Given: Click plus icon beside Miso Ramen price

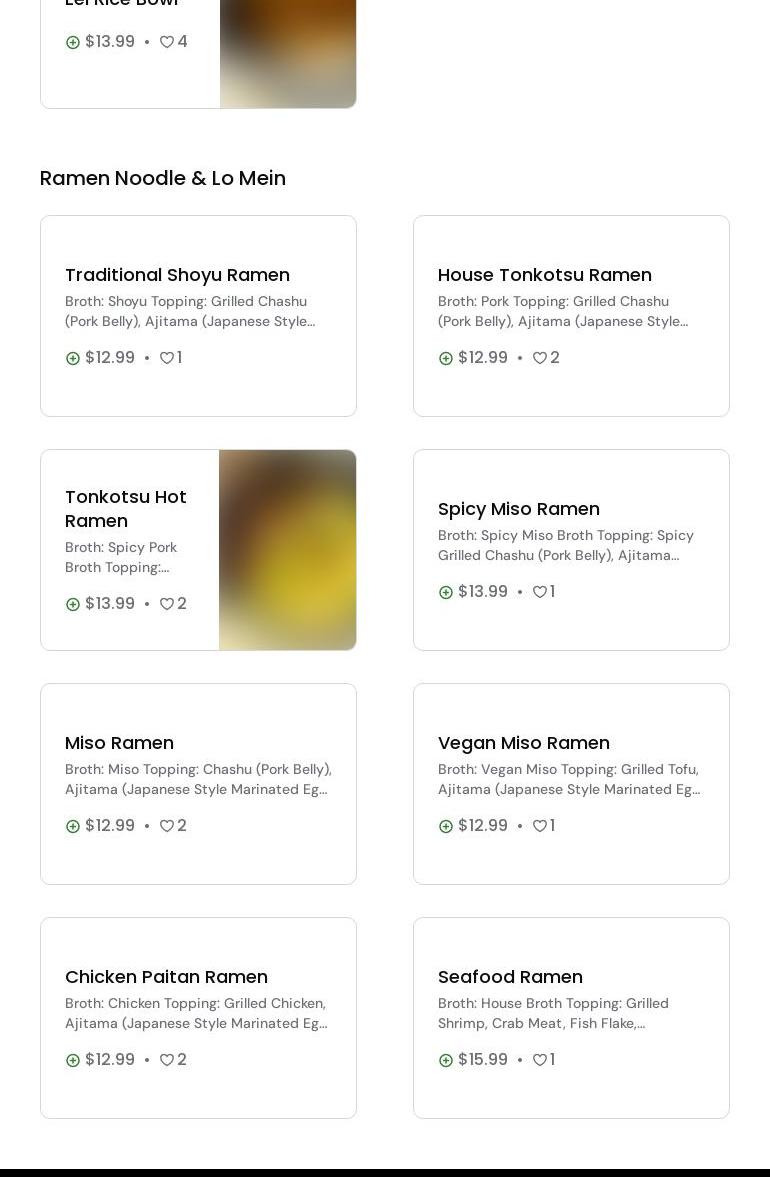Looking at the screenshot, I should pyautogui.click(x=73, y=826).
